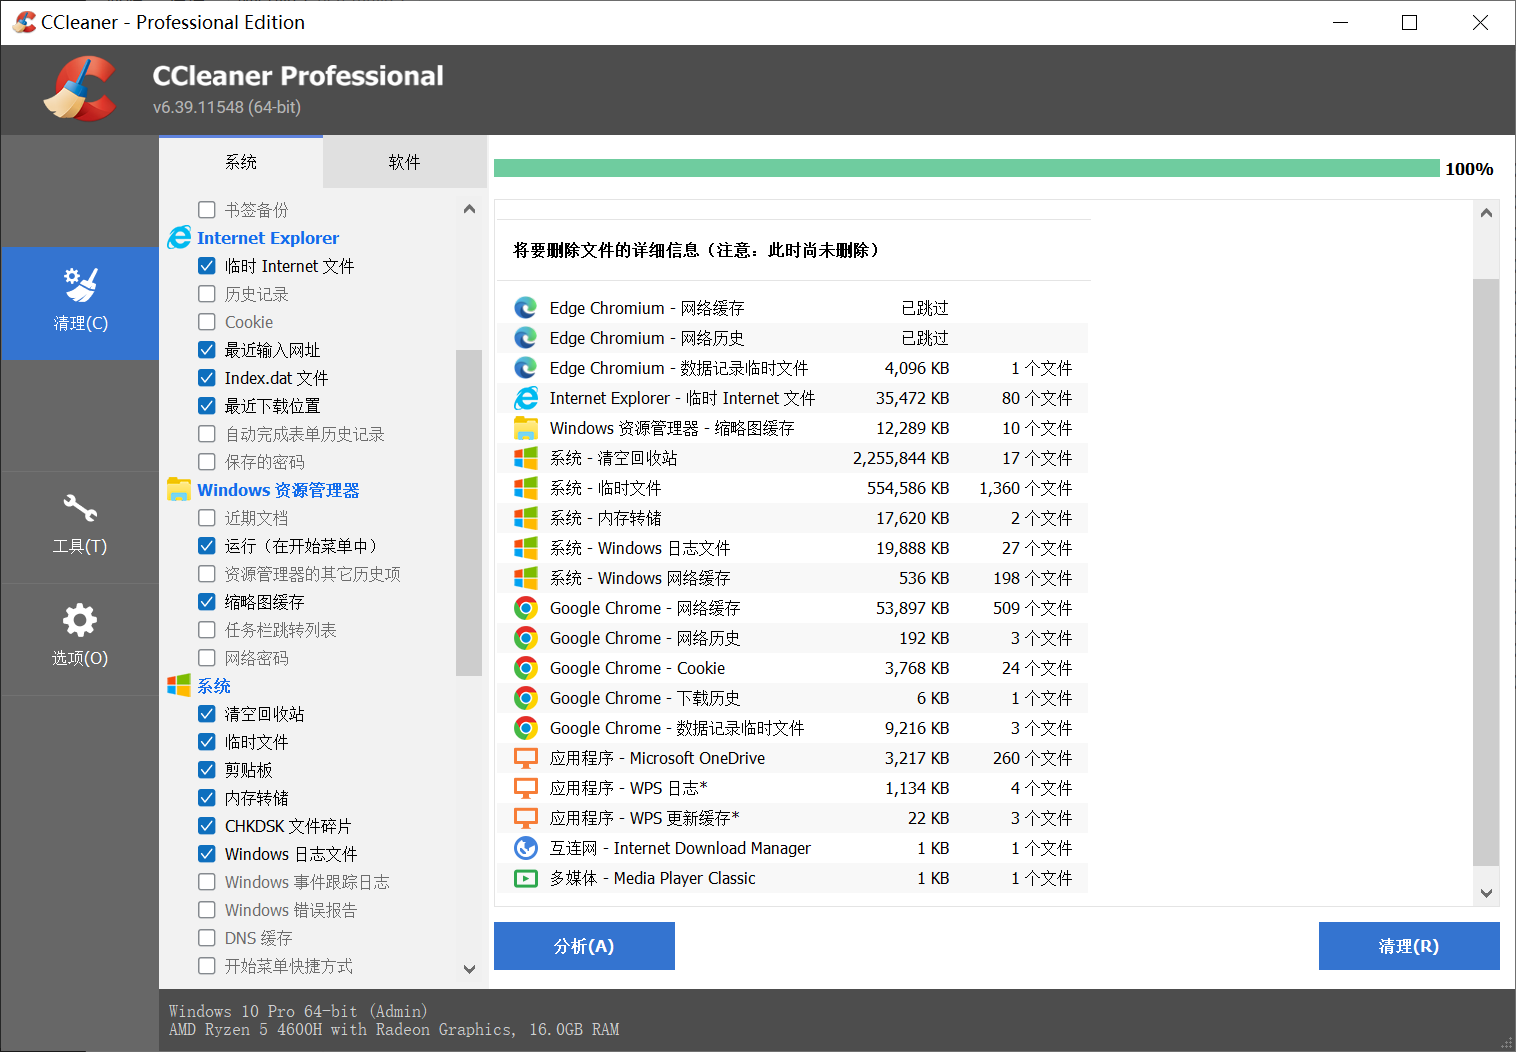Click the 100% progress bar
Image resolution: width=1516 pixels, height=1052 pixels.
967,168
